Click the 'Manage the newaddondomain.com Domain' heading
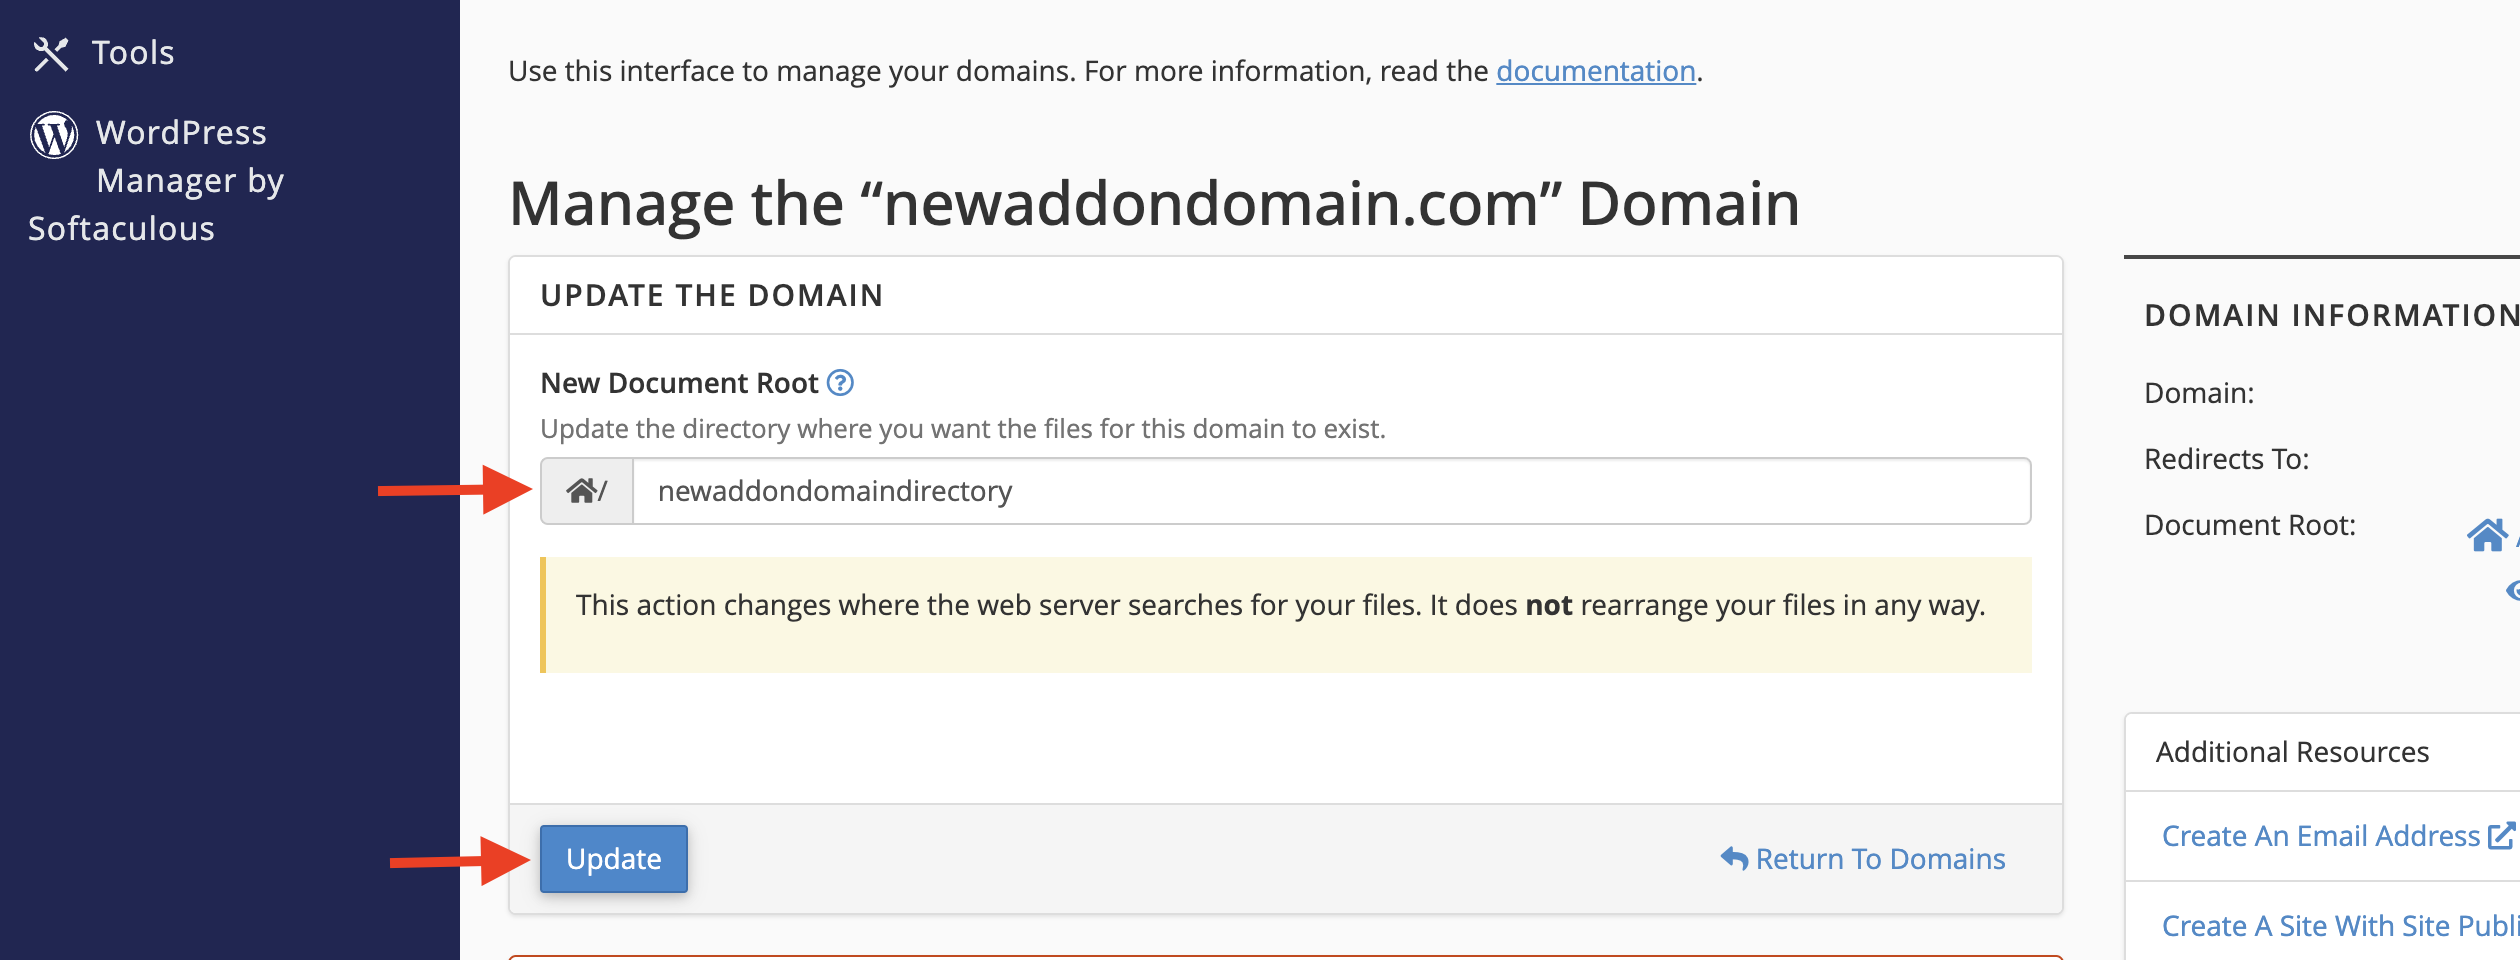Viewport: 2520px width, 960px height. [x=1154, y=204]
